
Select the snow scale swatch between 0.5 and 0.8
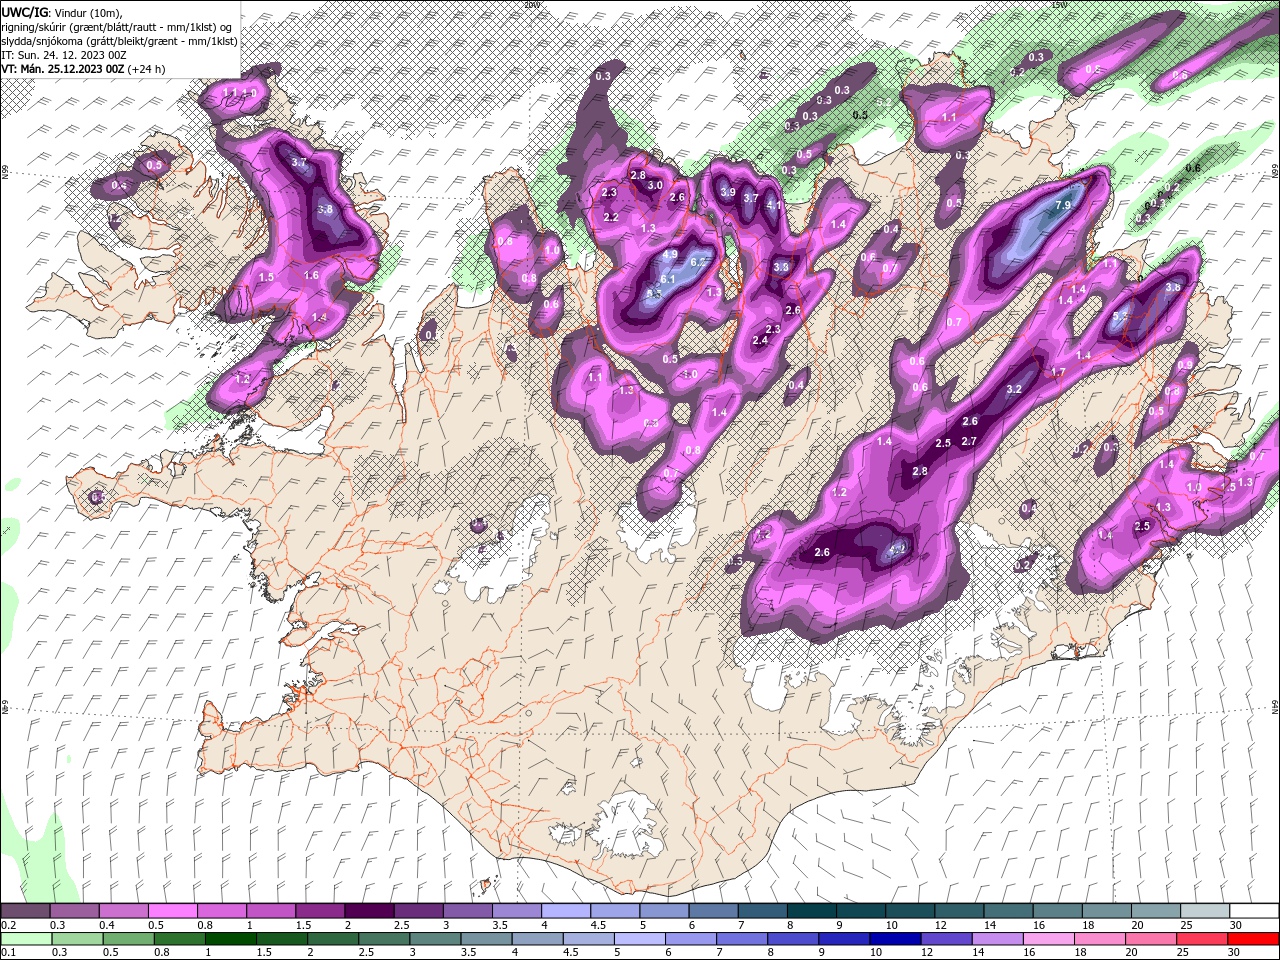172,911
